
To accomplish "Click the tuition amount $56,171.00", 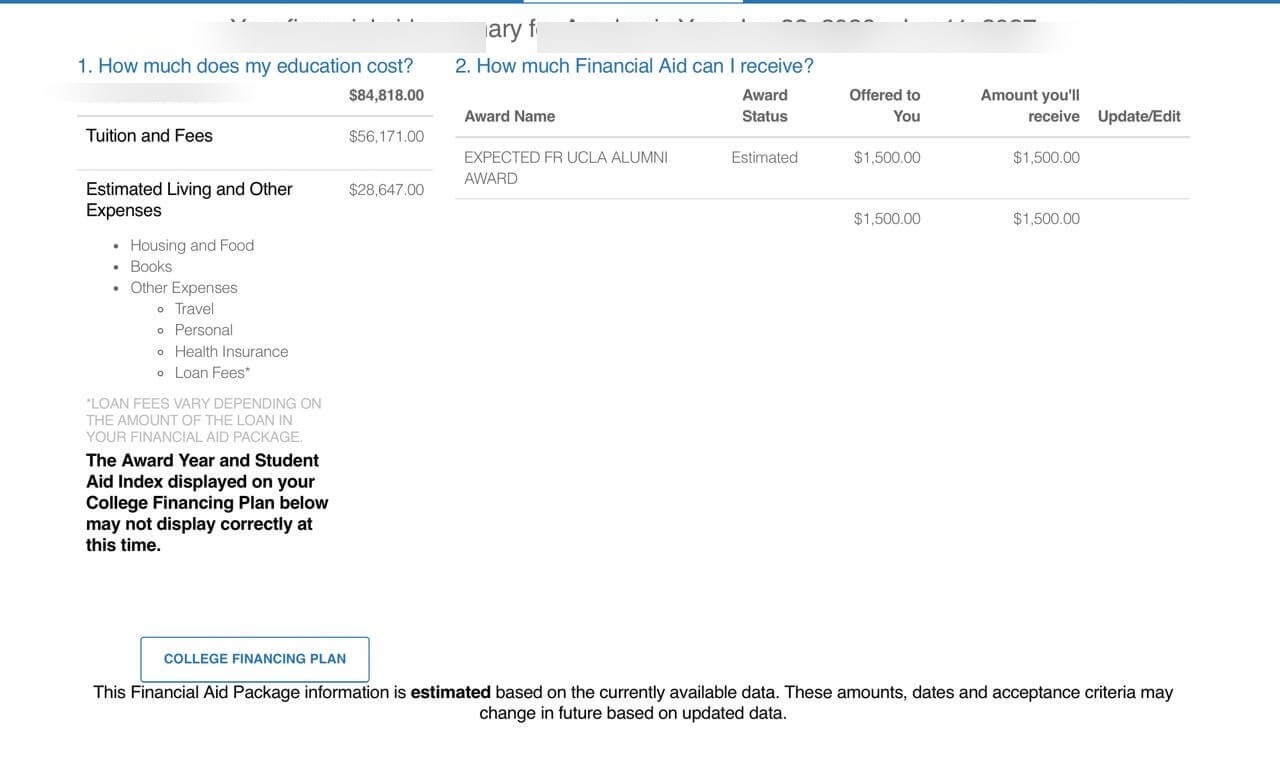I will pos(386,136).
